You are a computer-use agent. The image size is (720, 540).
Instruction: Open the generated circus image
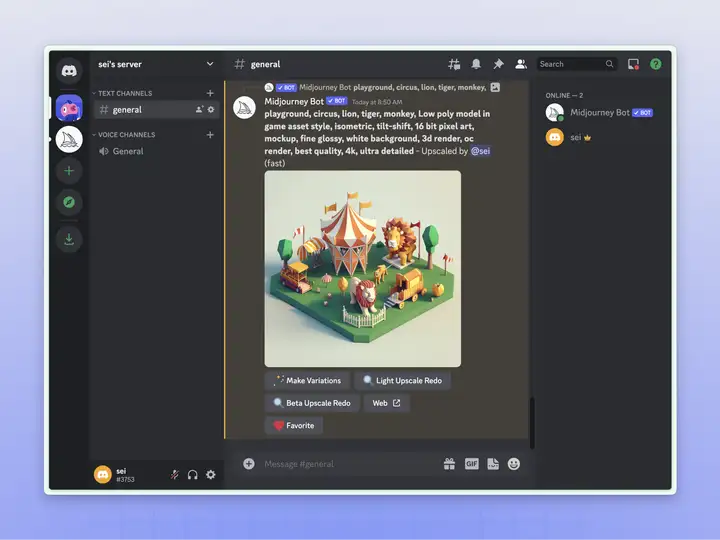tap(363, 269)
